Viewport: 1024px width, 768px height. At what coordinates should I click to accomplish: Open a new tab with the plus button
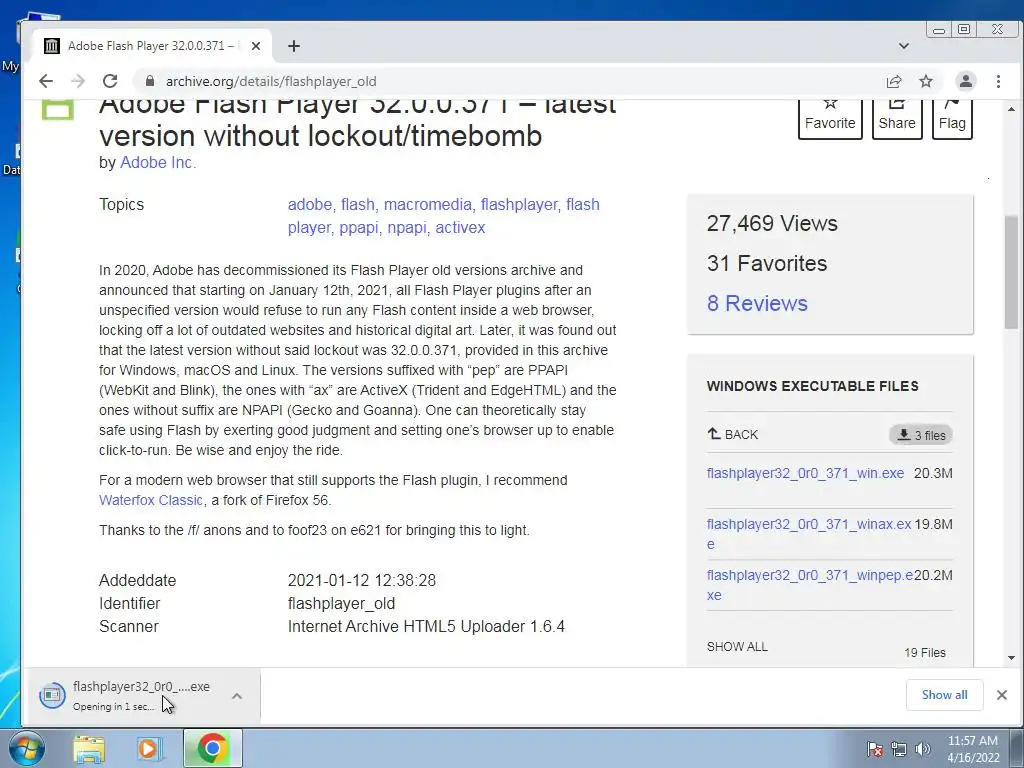coord(294,46)
